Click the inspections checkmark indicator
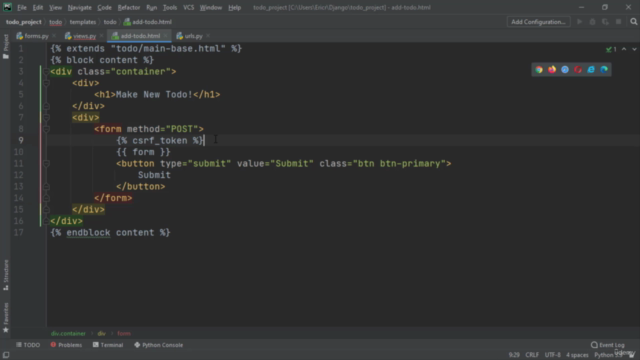 611,49
